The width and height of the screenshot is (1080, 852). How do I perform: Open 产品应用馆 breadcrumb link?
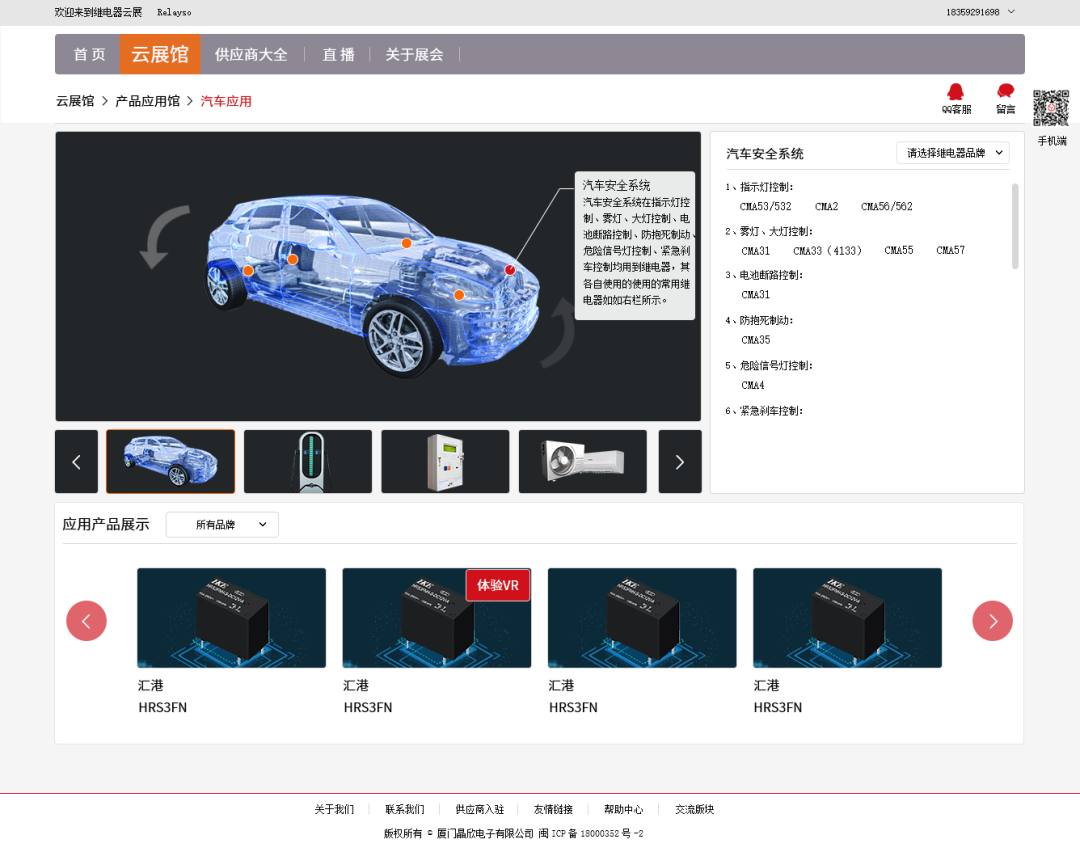147,101
